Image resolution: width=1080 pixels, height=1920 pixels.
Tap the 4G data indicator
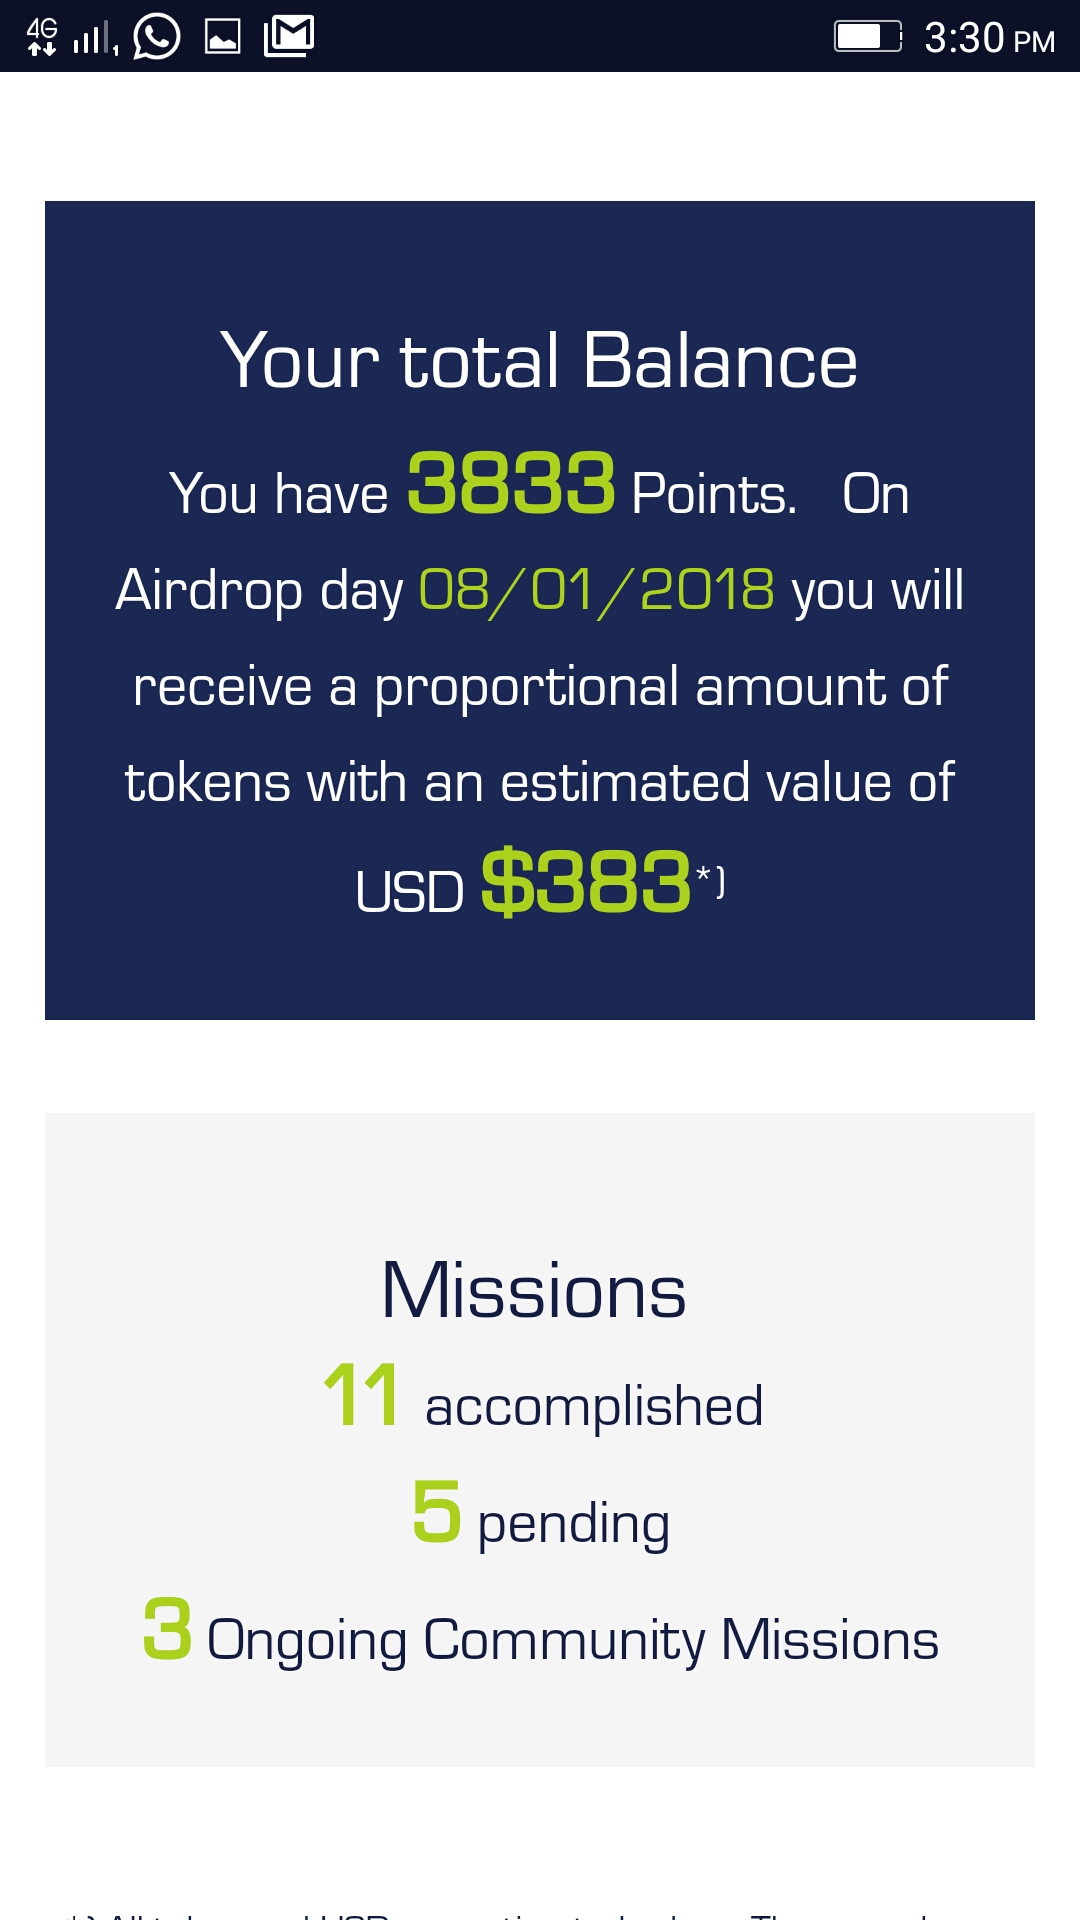coord(42,37)
